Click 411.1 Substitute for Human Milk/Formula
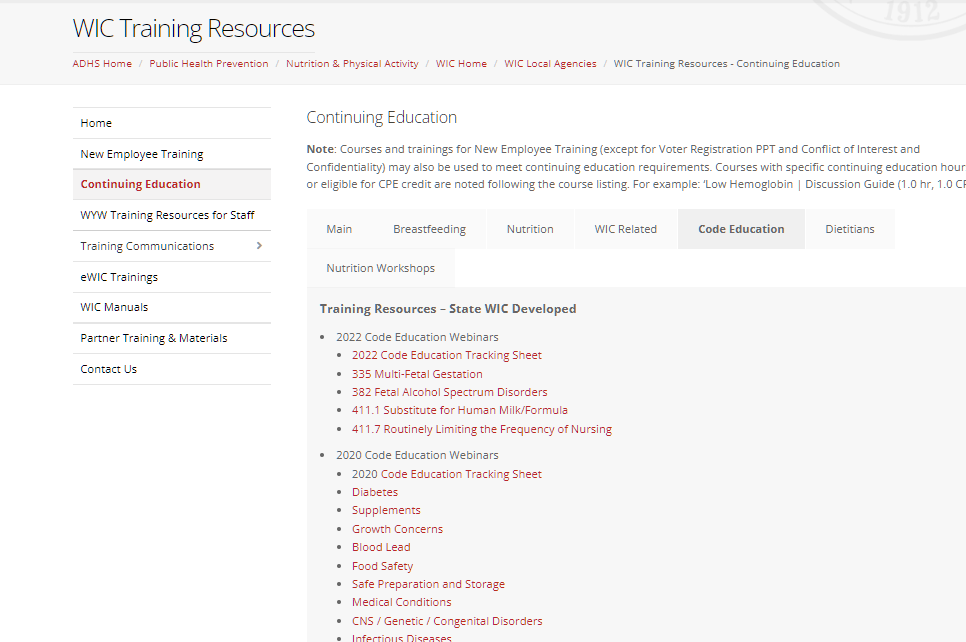This screenshot has height=642, width=966. [459, 410]
